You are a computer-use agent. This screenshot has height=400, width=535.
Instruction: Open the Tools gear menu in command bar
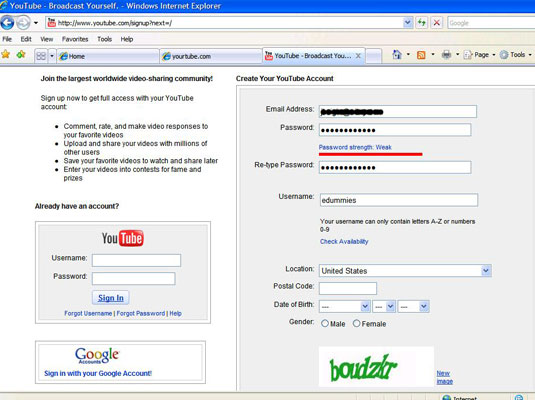pos(516,55)
